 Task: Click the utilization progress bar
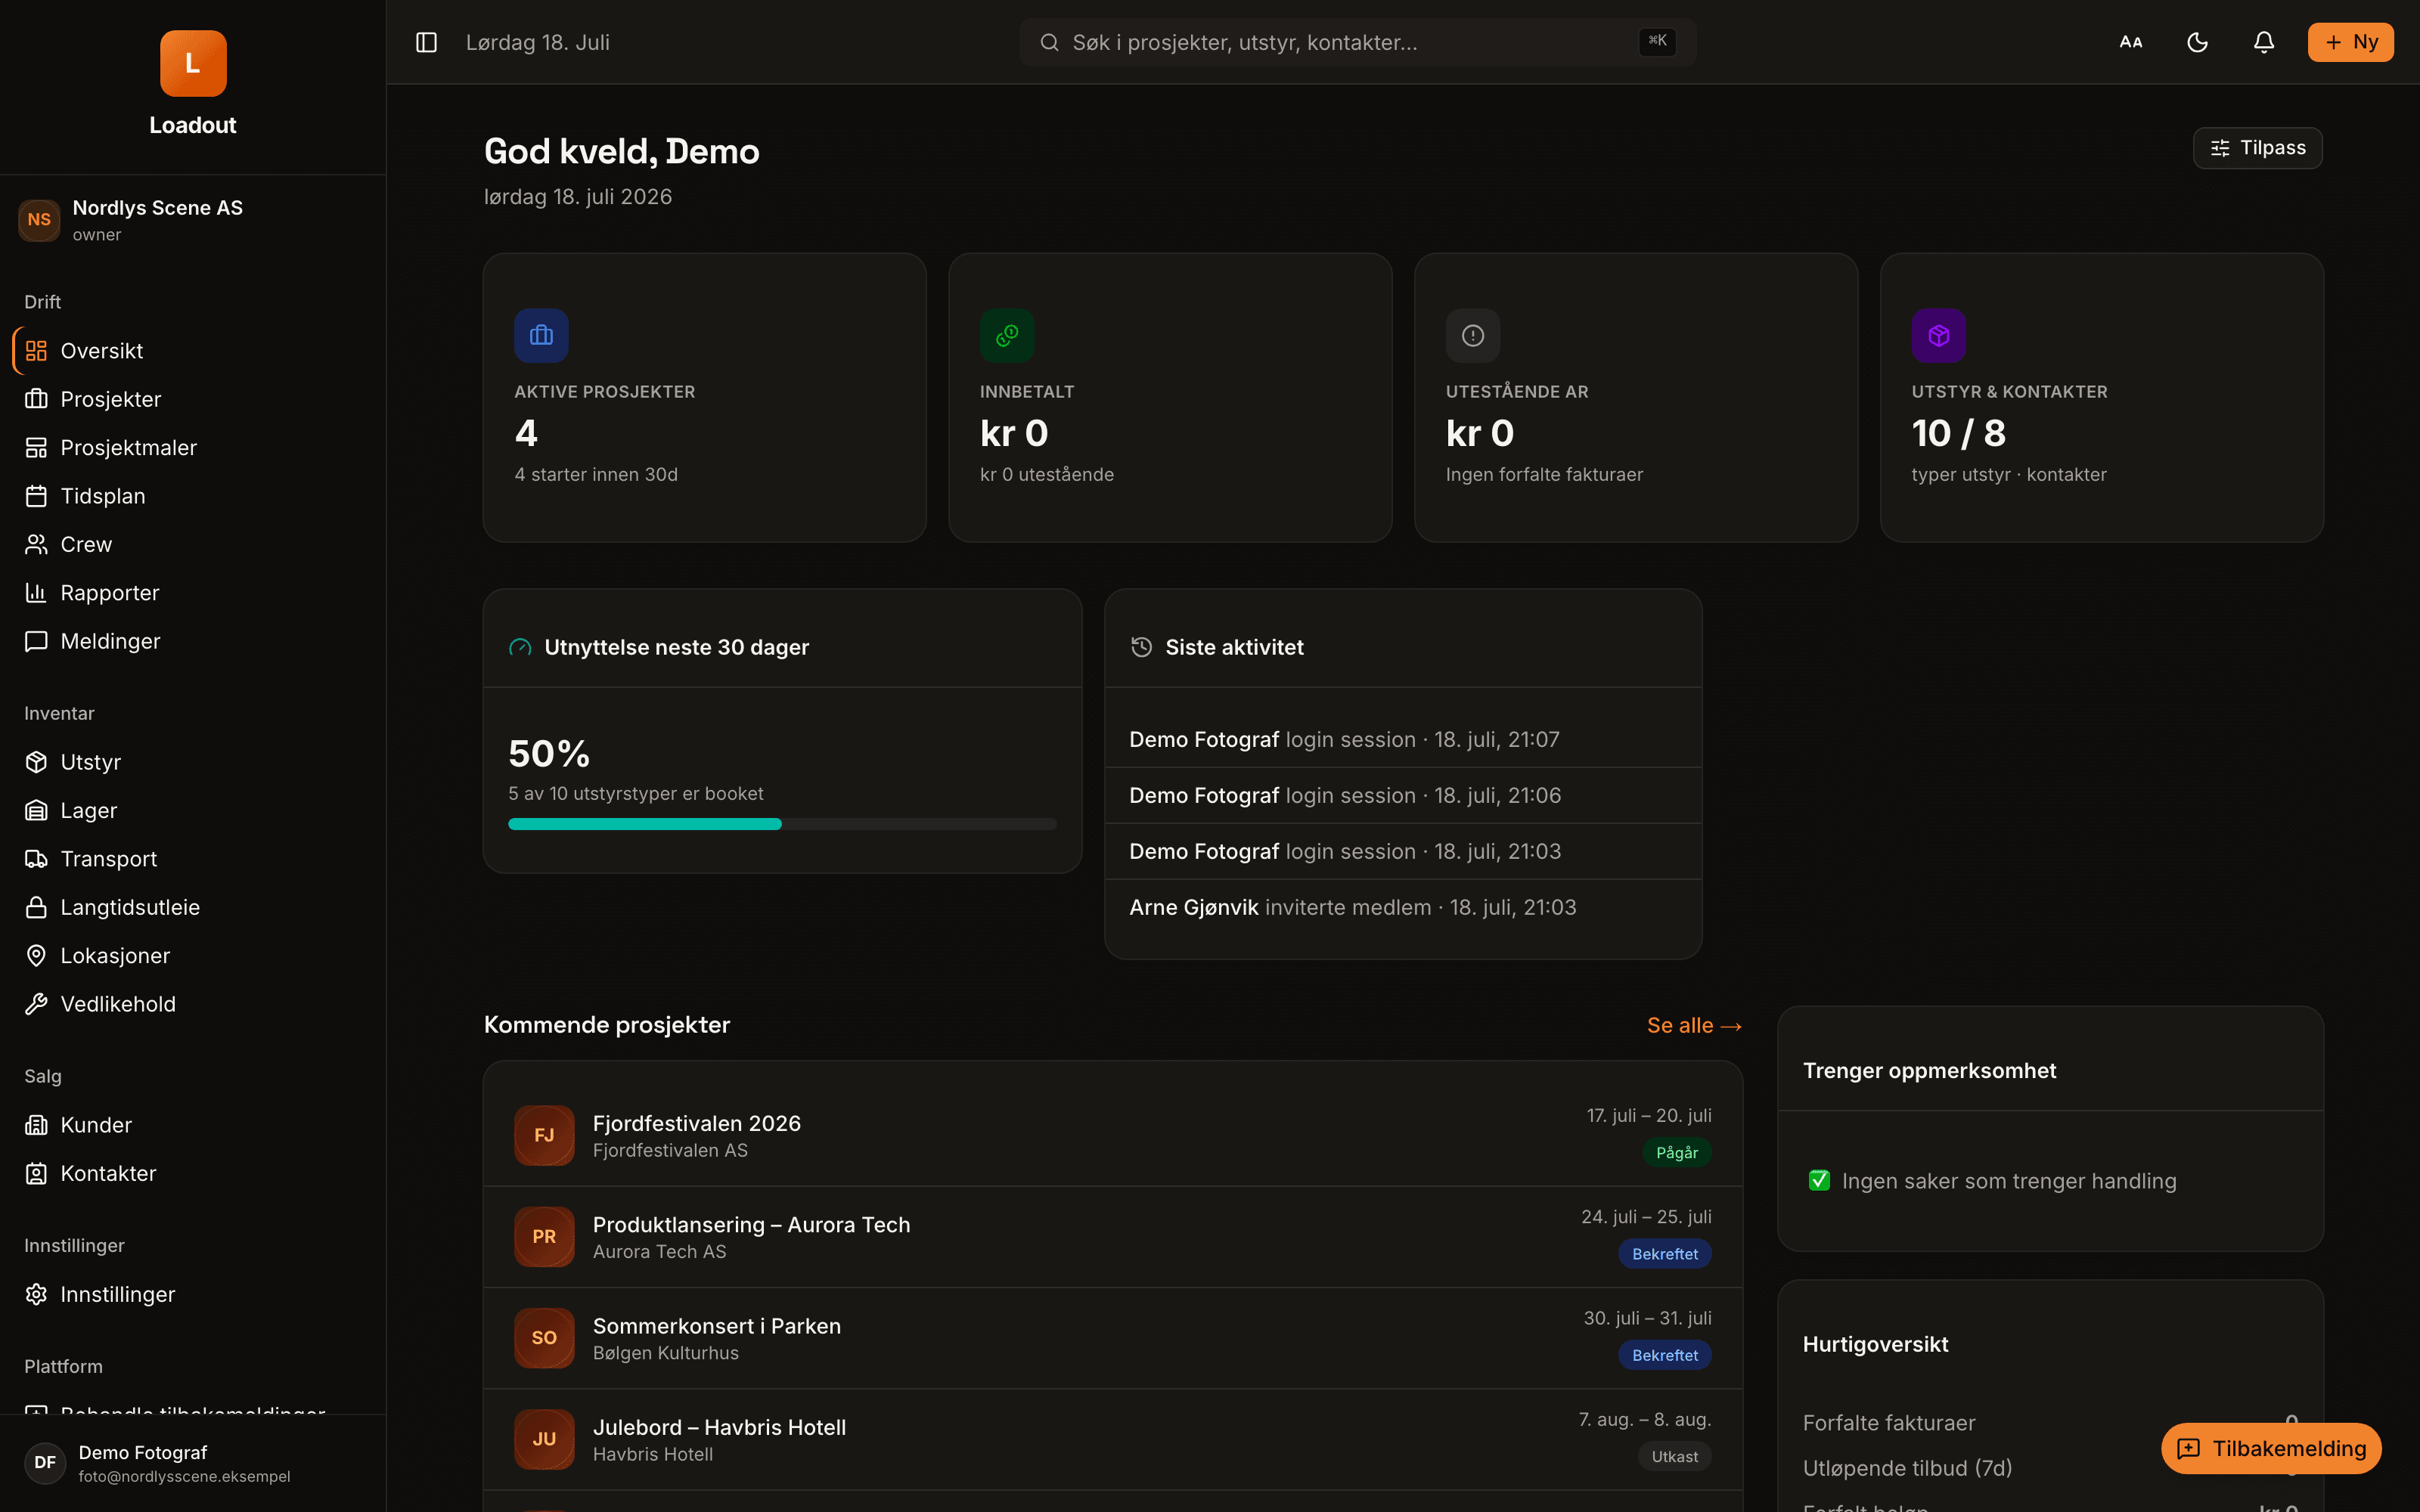(782, 824)
